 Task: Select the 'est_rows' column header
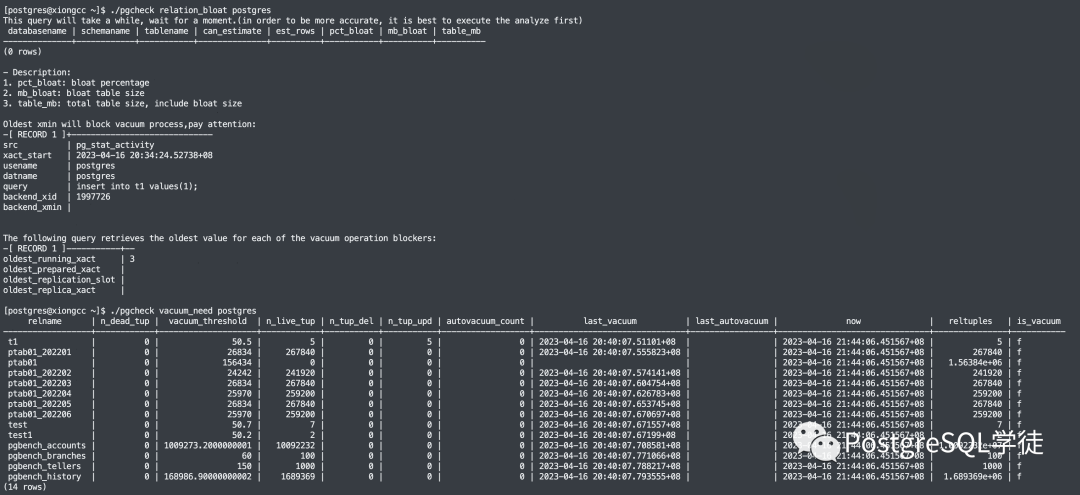295,31
